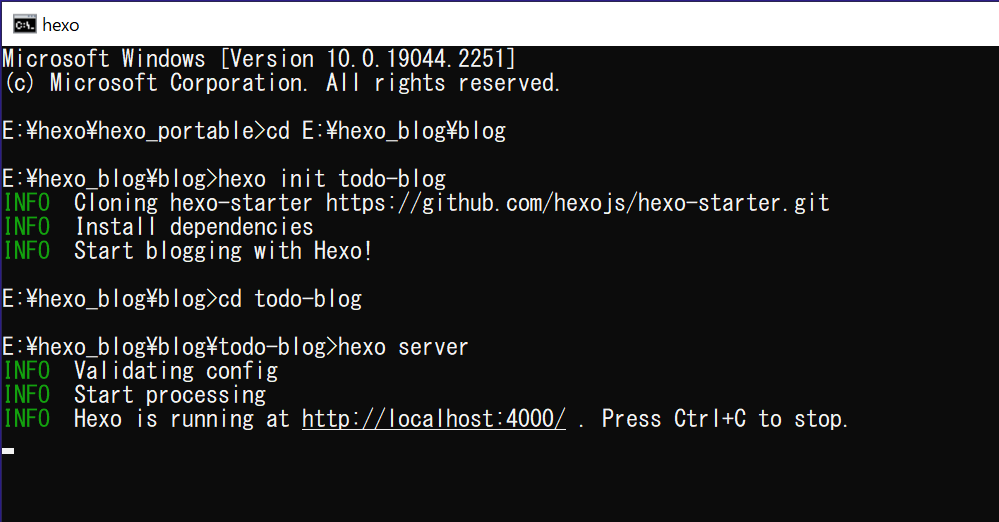Click the 'cd E:¥hexo_blog¥blog' command
The width and height of the screenshot is (999, 522).
(386, 131)
